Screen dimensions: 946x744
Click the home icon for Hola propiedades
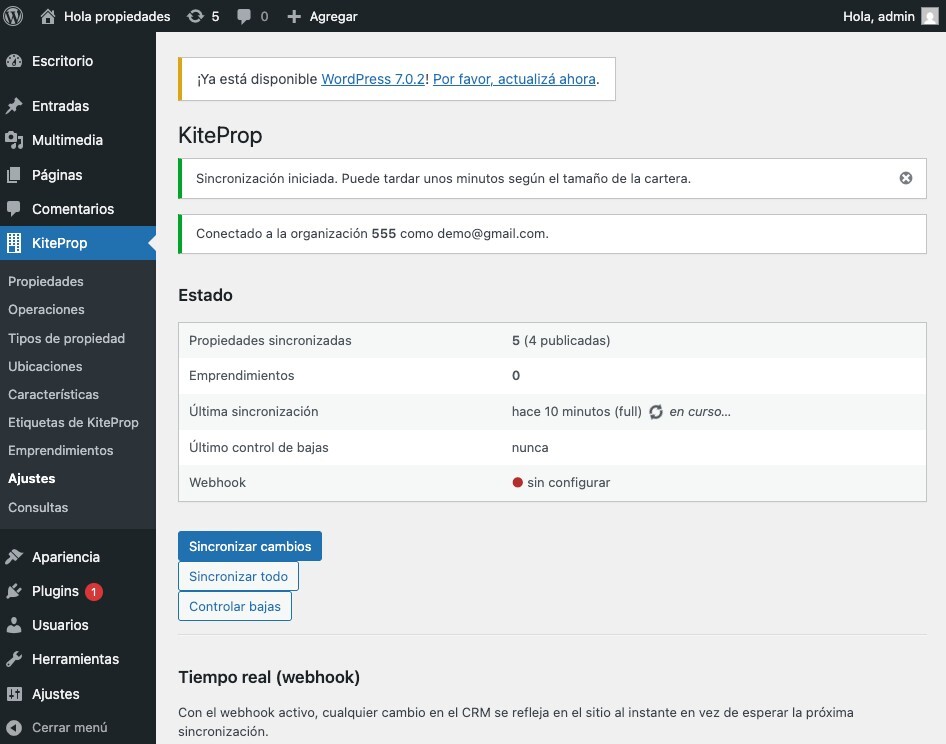(48, 16)
